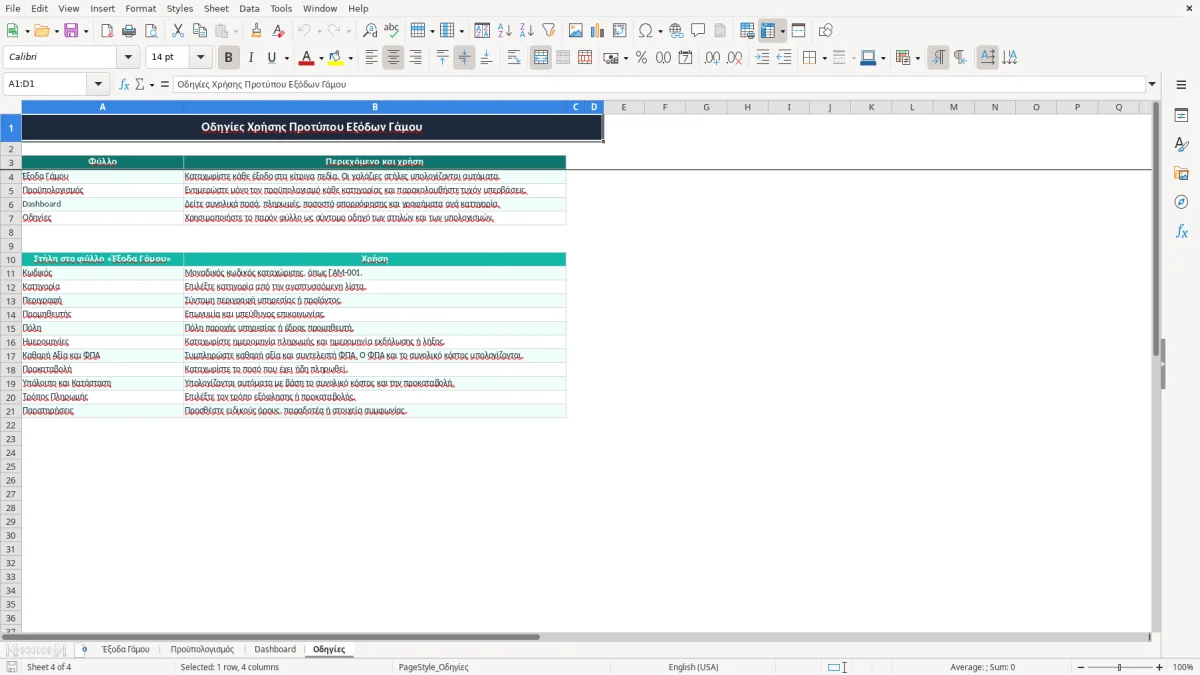1200x675 pixels.
Task: Open the Data menu
Action: tap(249, 8)
